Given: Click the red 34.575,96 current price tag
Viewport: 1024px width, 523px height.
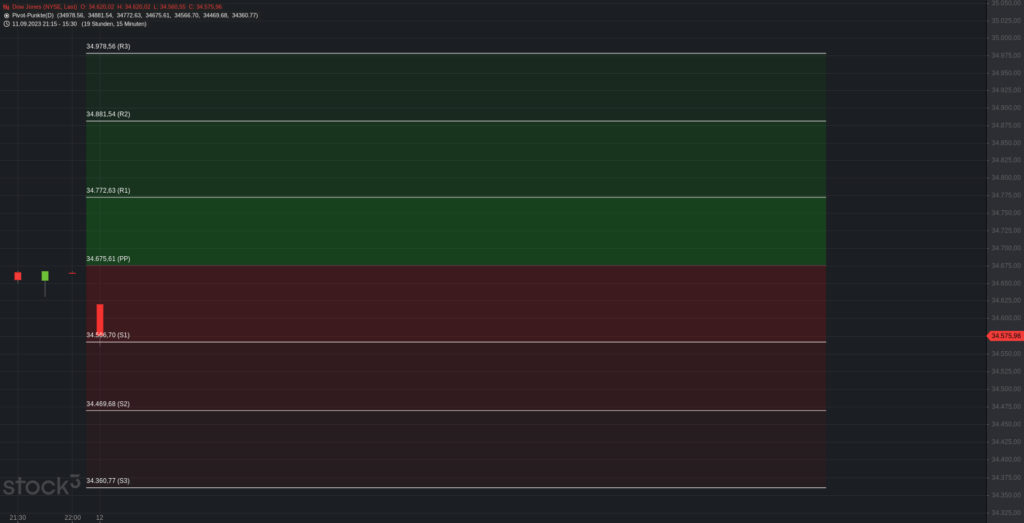Looking at the screenshot, I should tap(1004, 336).
